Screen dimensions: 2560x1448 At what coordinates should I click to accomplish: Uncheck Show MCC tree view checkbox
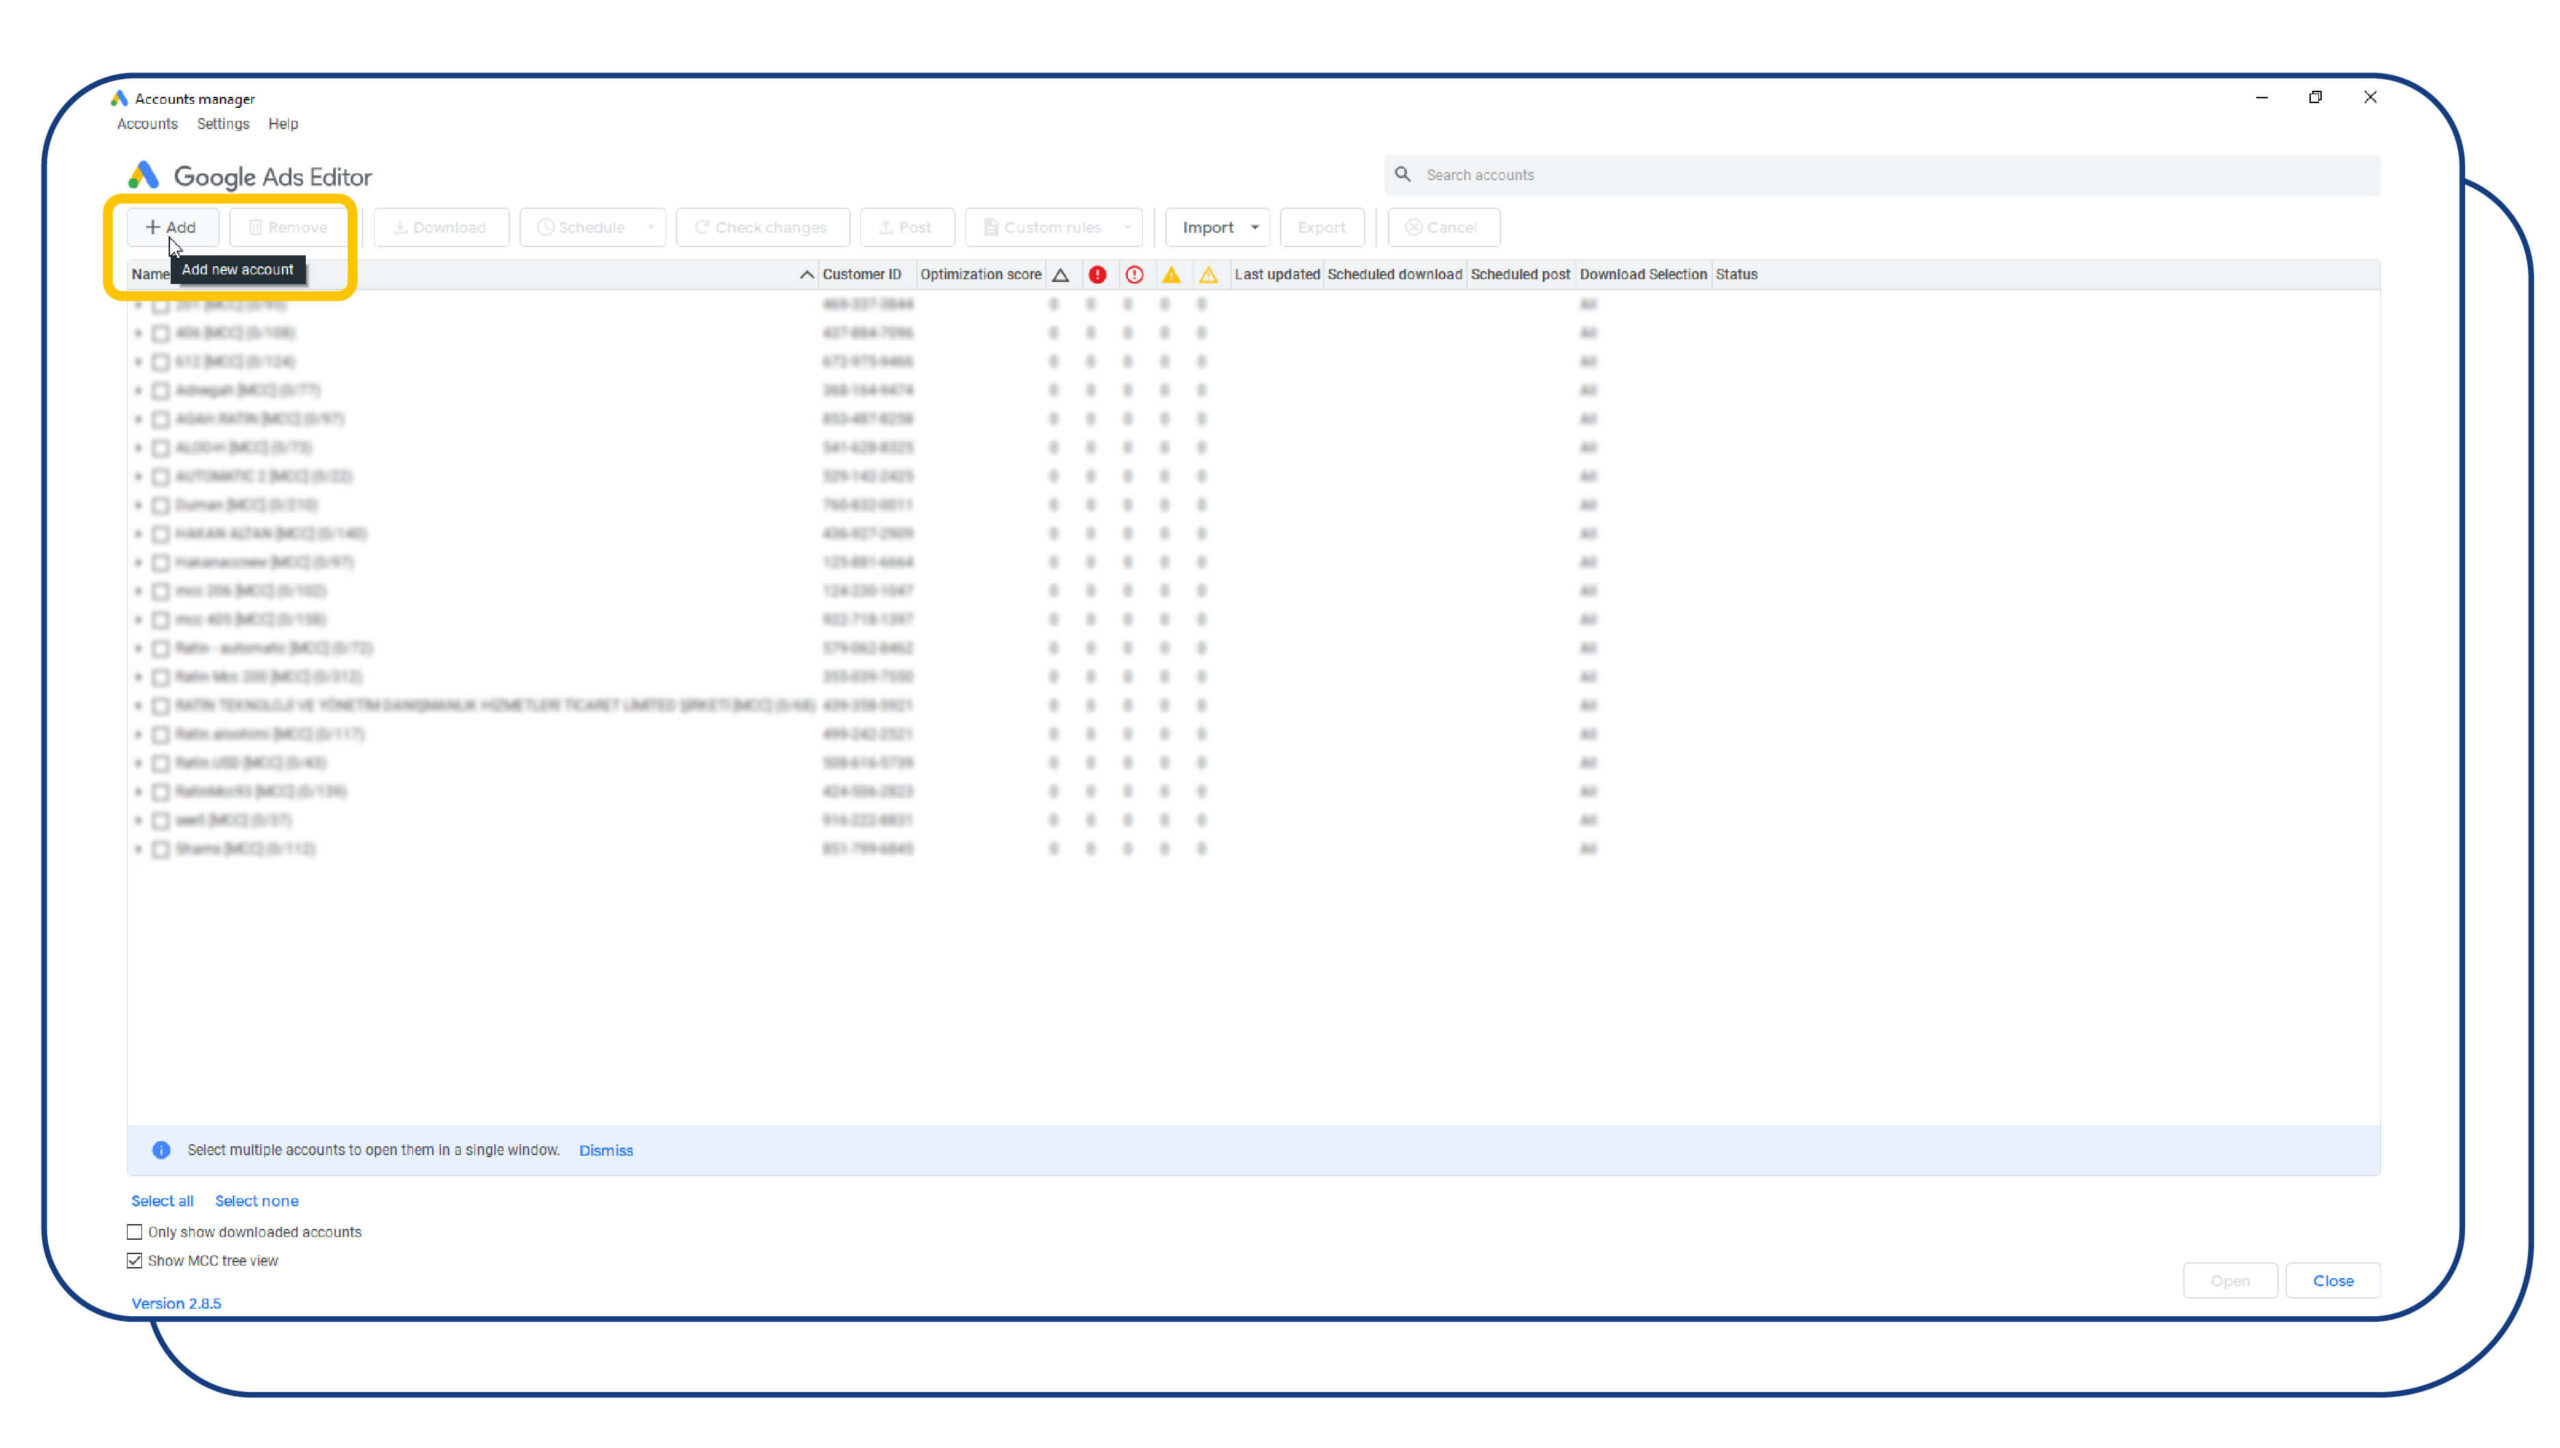coord(135,1261)
